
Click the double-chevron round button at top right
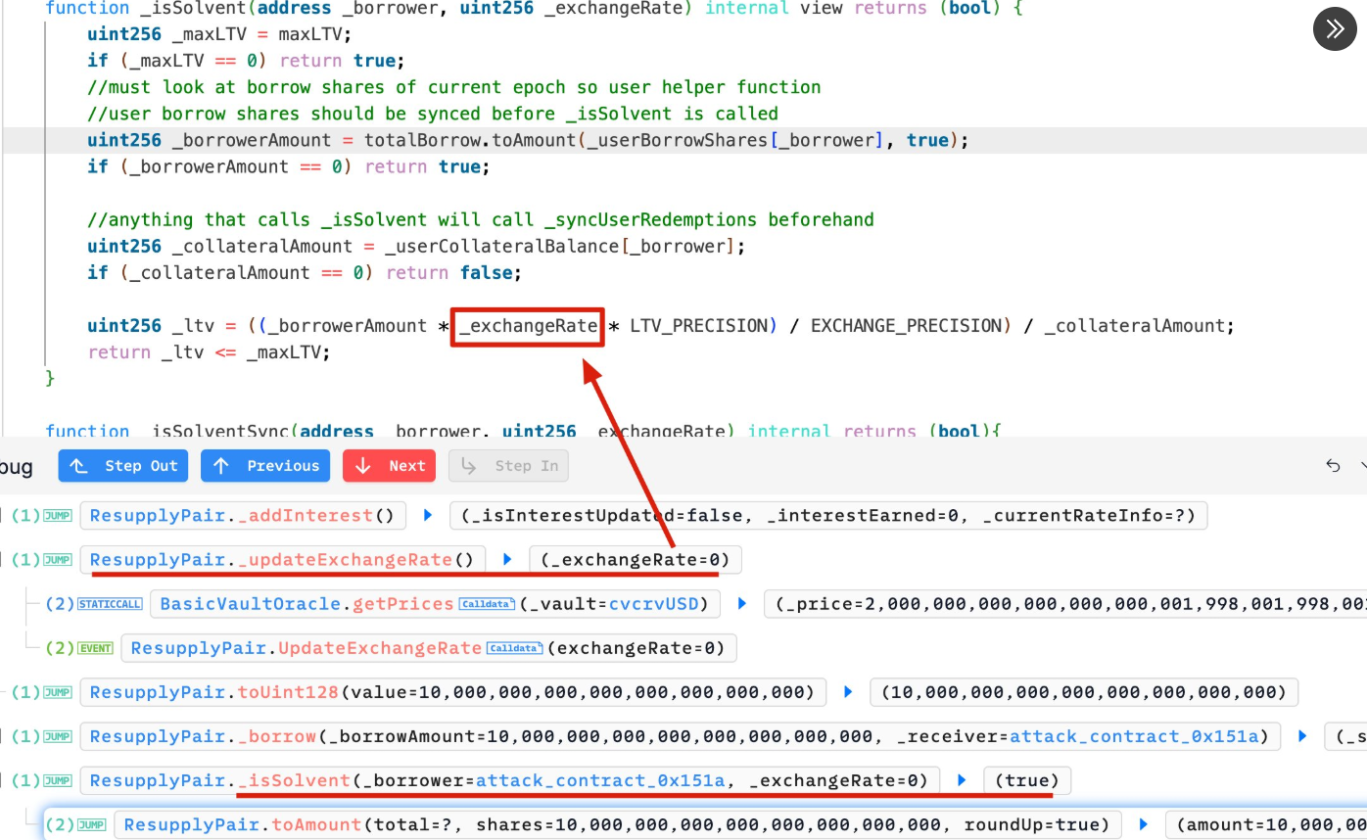tap(1335, 29)
